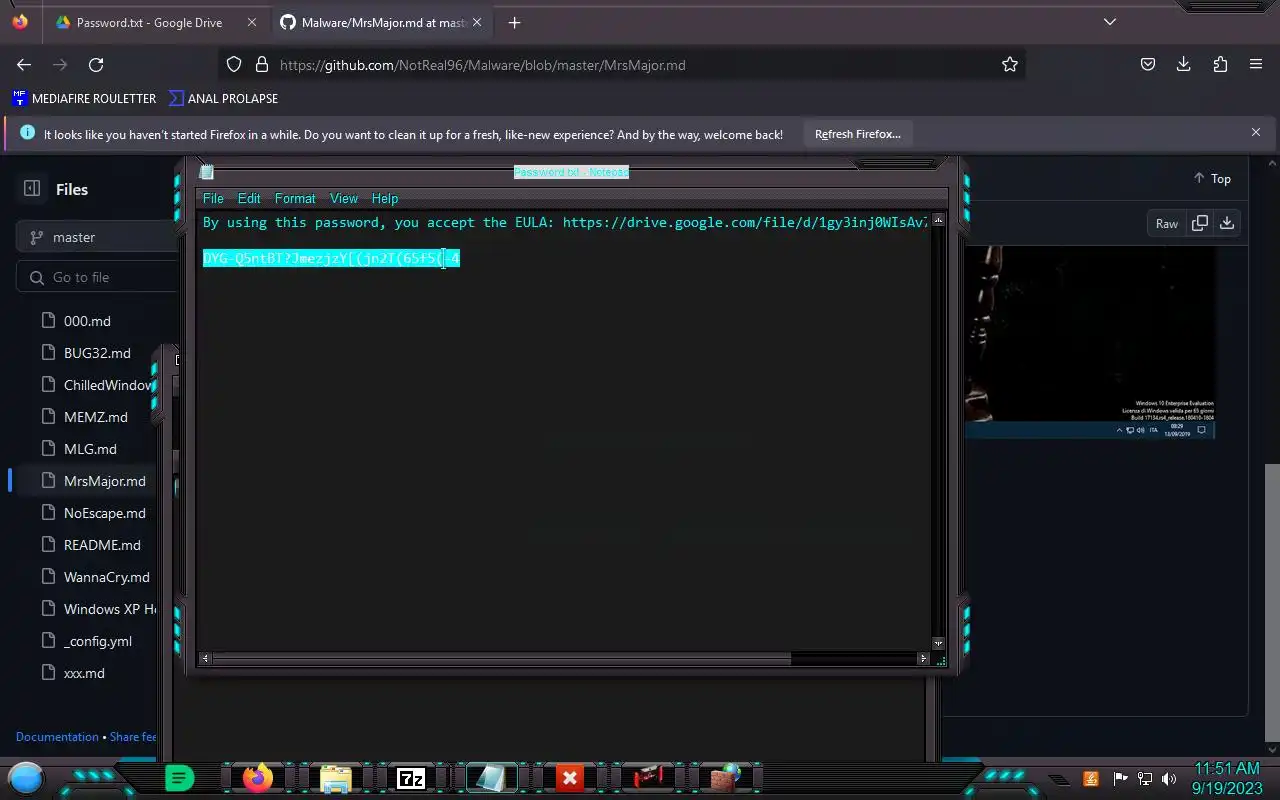Open the Notepad Format menu
The width and height of the screenshot is (1280, 800).
(295, 199)
